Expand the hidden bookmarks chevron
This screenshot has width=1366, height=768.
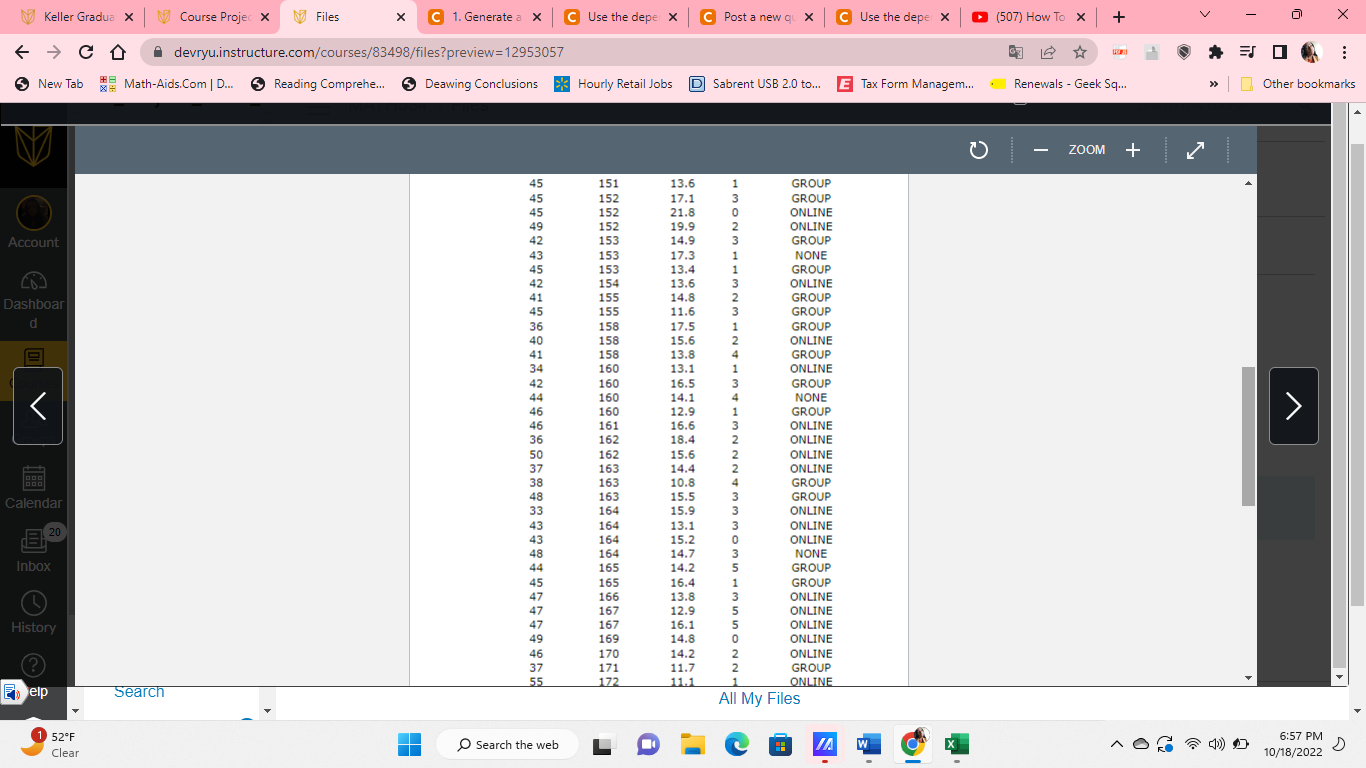(1213, 84)
